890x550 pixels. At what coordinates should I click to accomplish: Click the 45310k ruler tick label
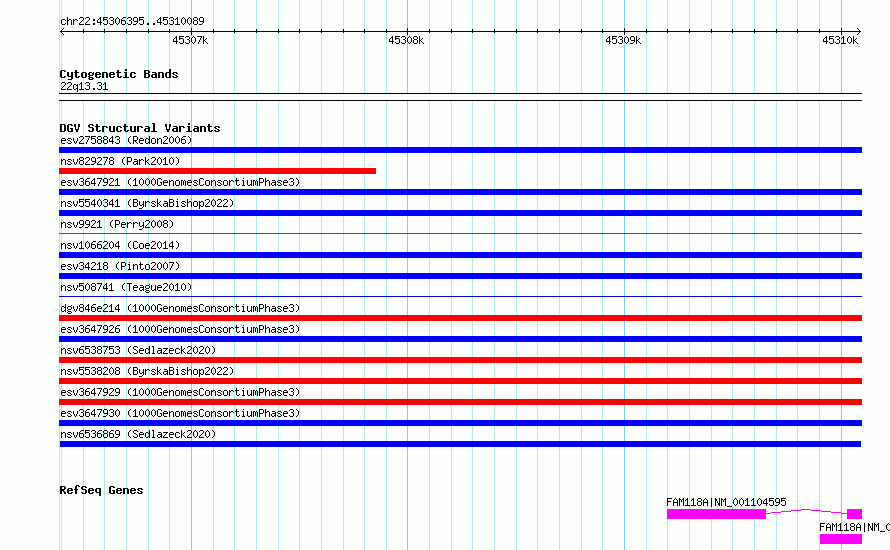[x=840, y=40]
